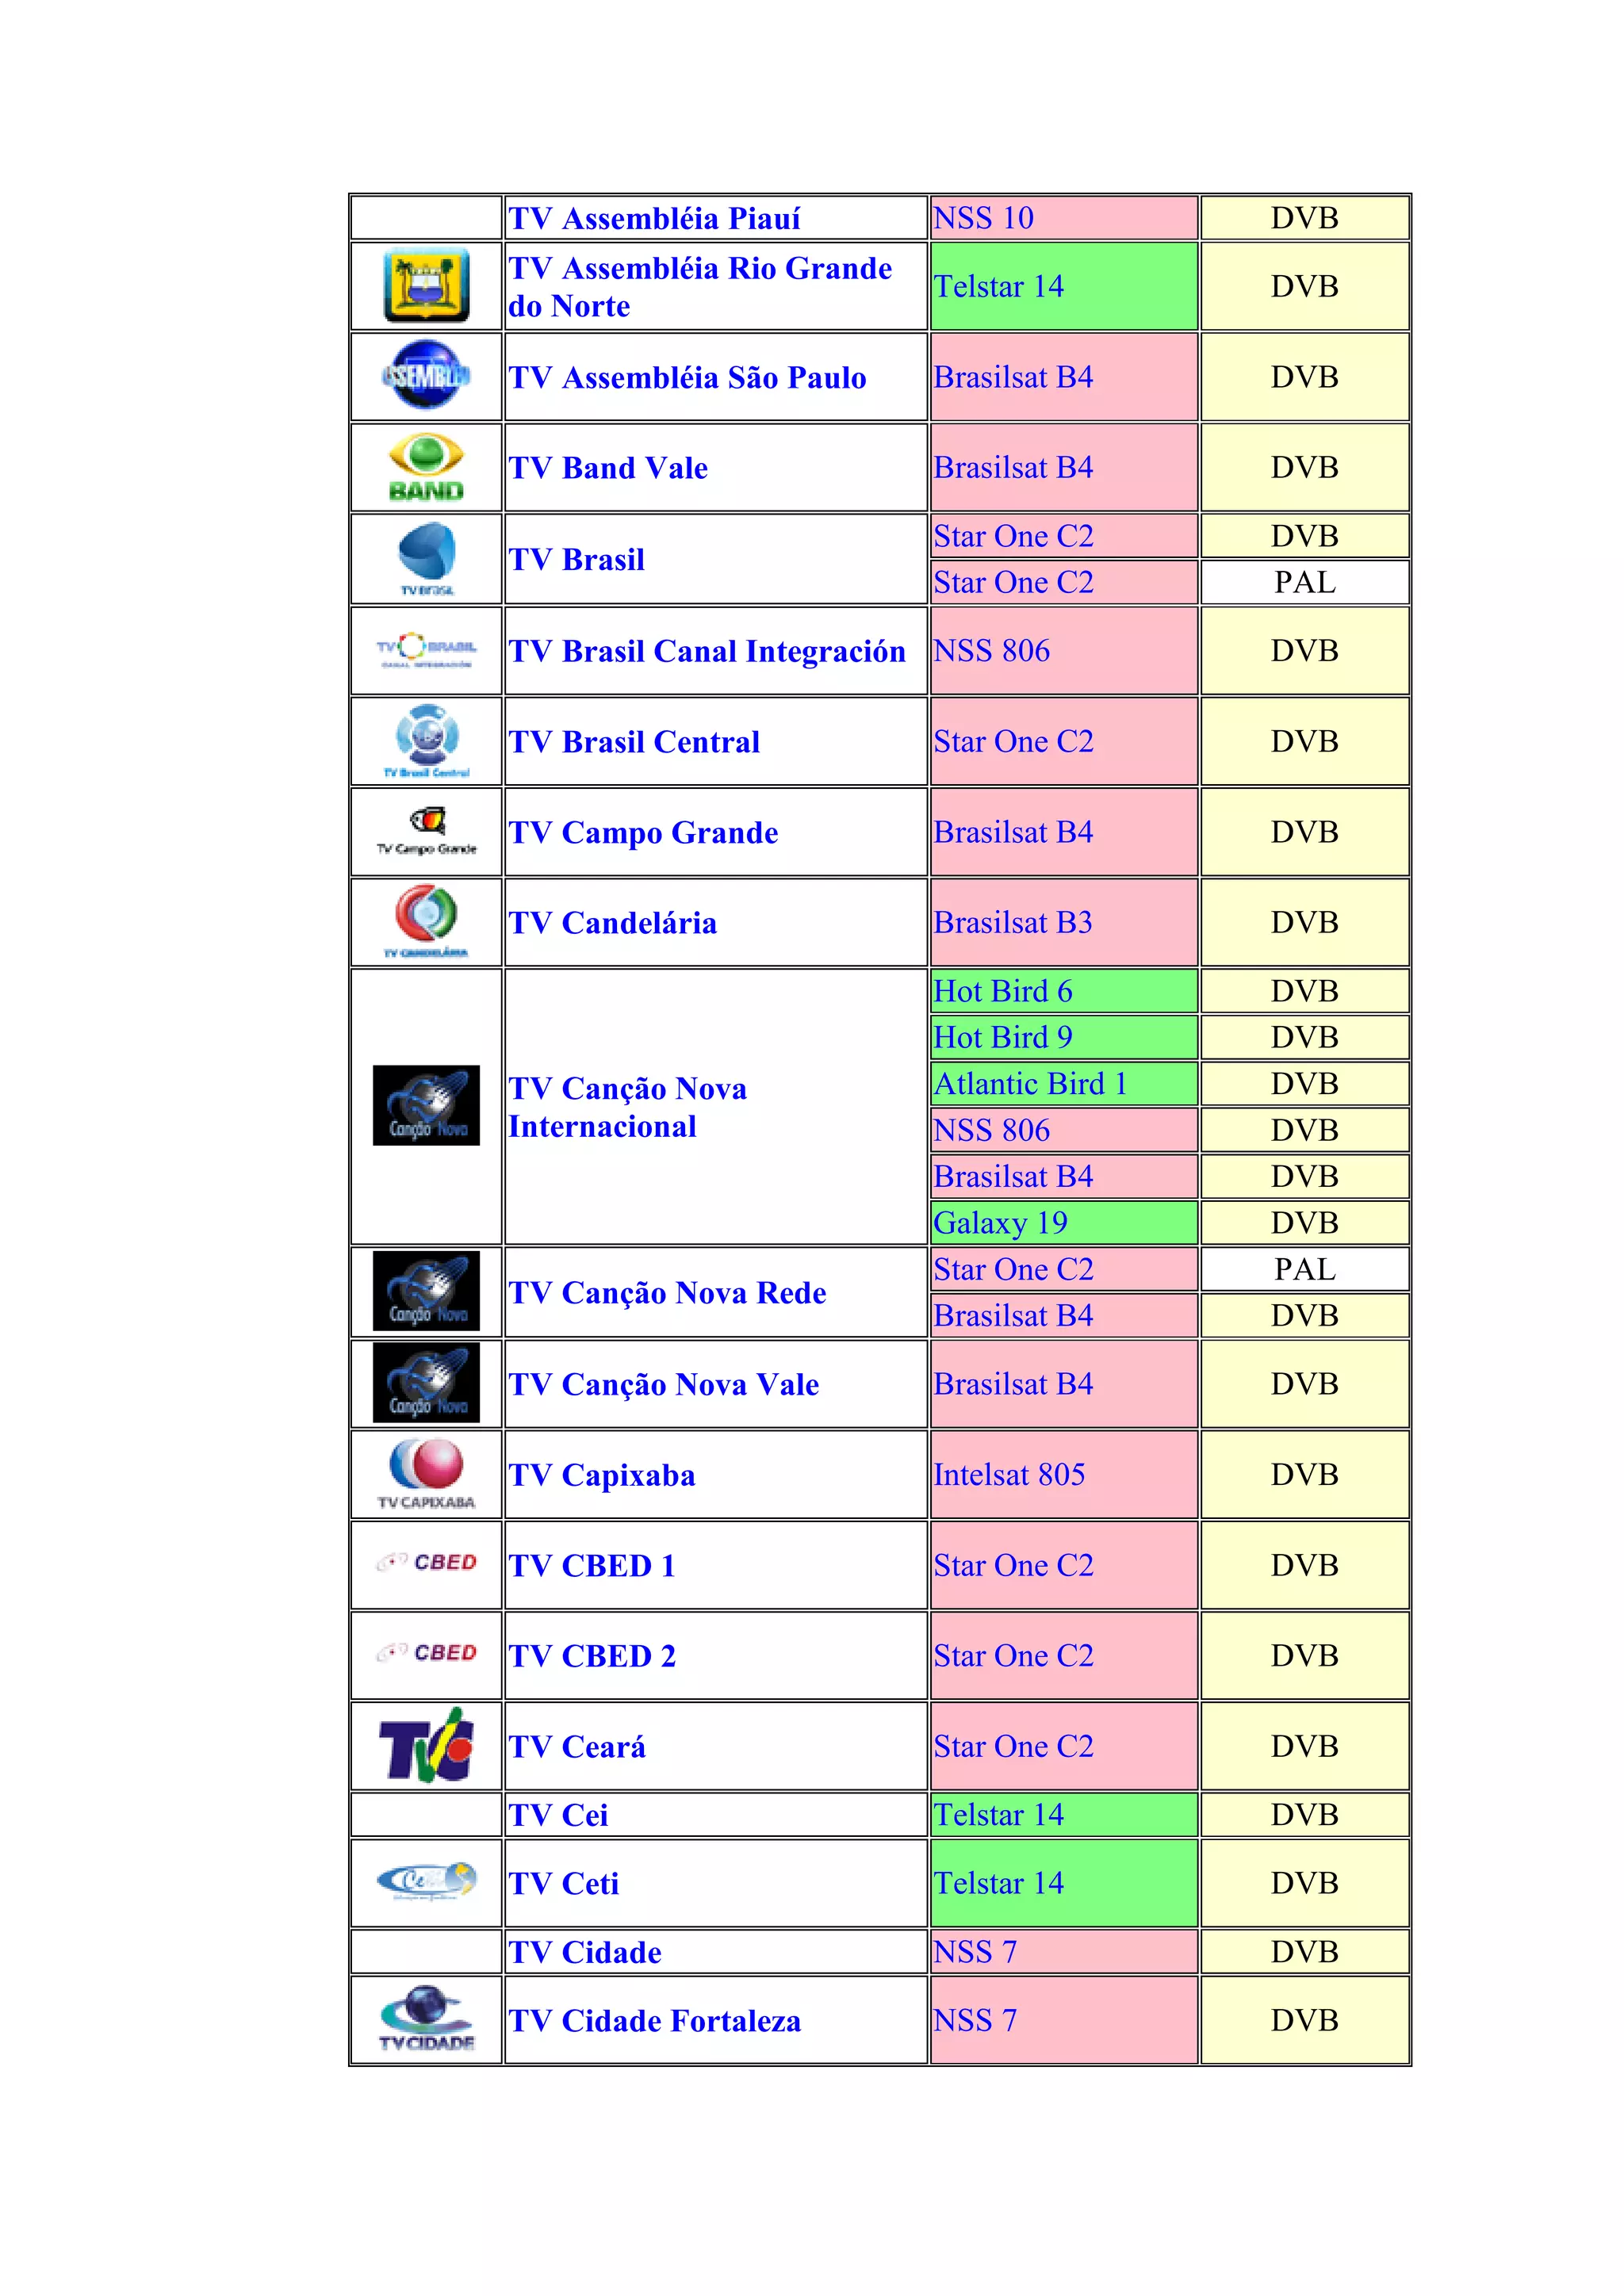Click Brasilsat B4 for TV Assembléia São Paulo

1013,377
